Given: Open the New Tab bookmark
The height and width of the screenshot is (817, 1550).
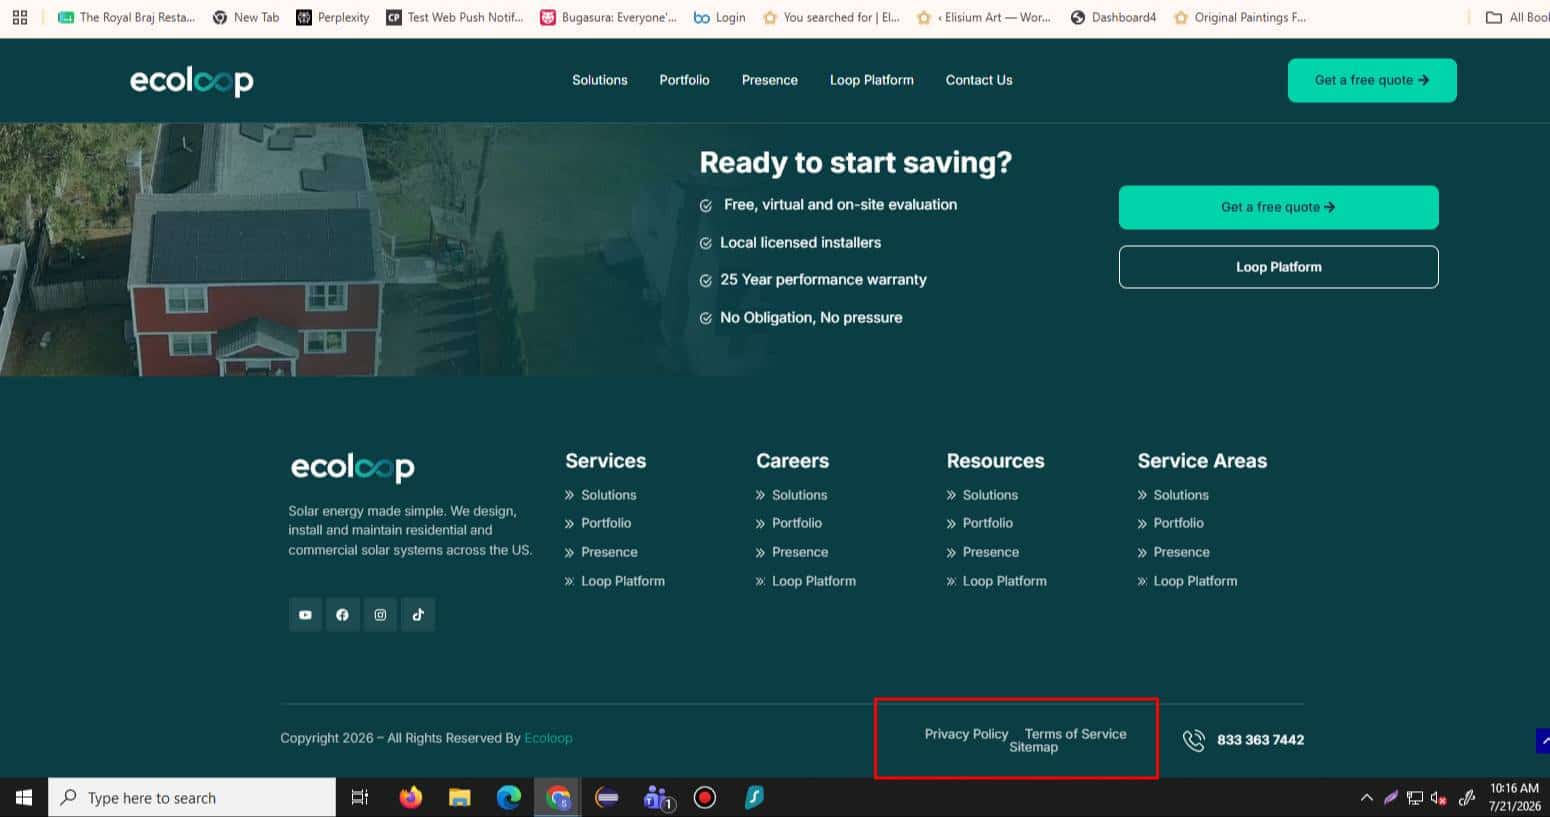Looking at the screenshot, I should [246, 17].
